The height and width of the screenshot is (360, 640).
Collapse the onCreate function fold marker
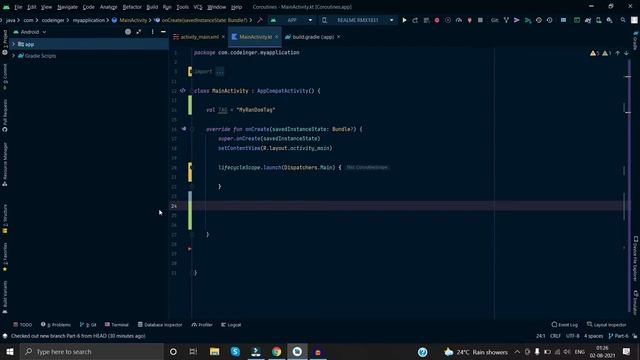pos(192,129)
